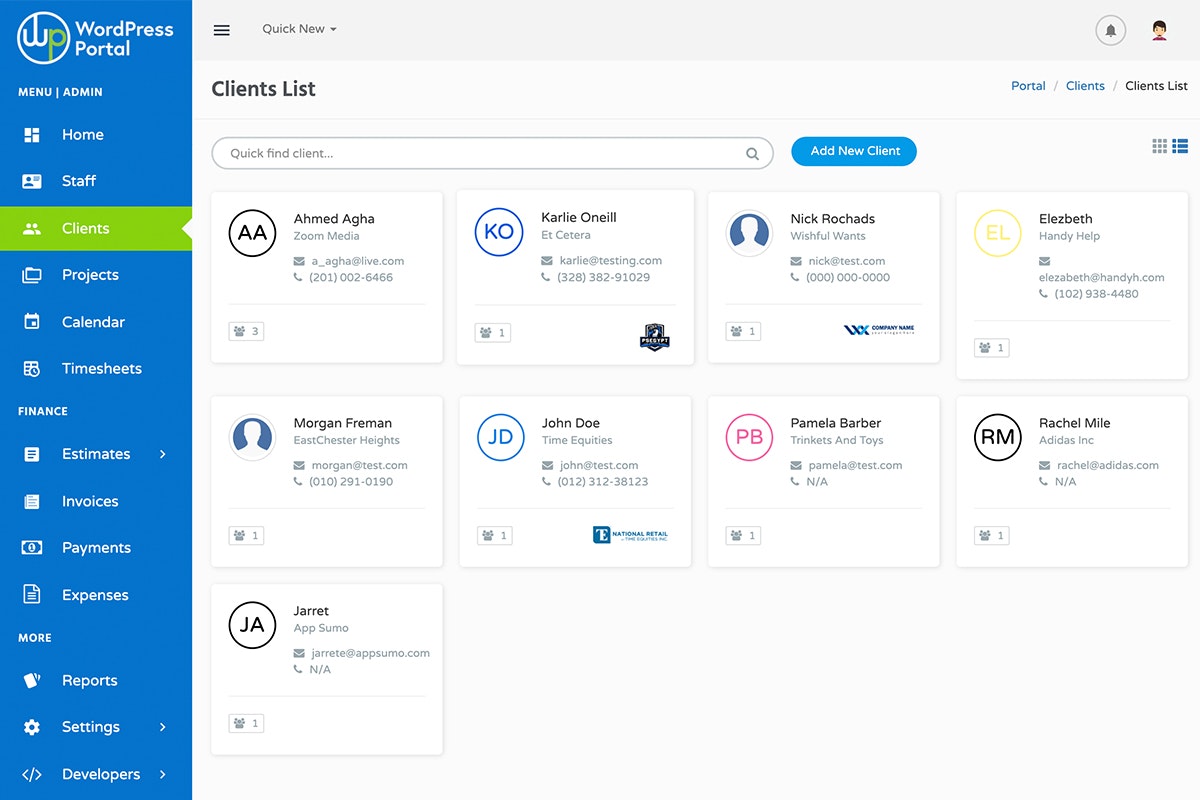Click Nick Rochads' contacts count badge
Viewport: 1200px width, 800px height.
pos(743,331)
